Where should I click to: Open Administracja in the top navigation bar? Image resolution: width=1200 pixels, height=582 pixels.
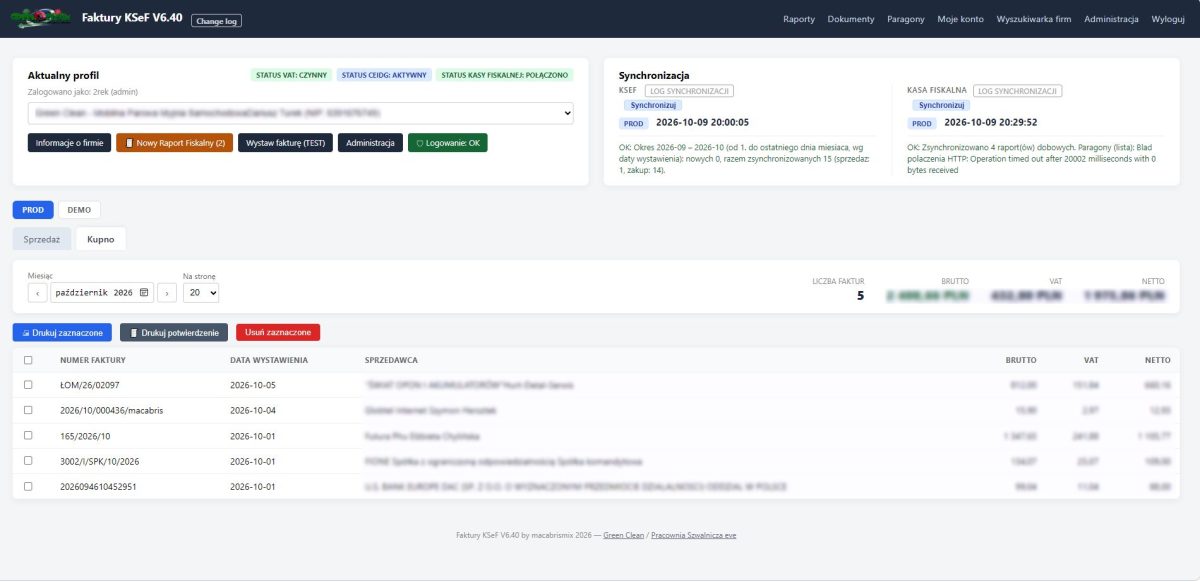click(x=1111, y=19)
